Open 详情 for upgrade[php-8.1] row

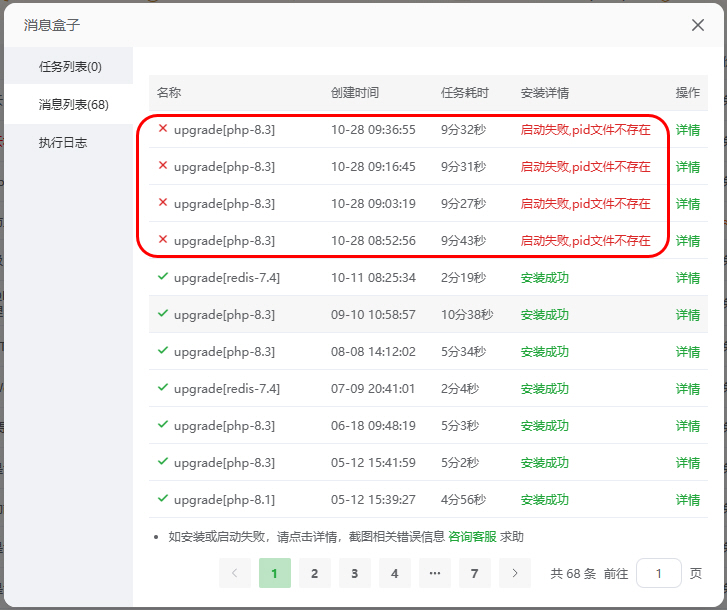(x=688, y=500)
